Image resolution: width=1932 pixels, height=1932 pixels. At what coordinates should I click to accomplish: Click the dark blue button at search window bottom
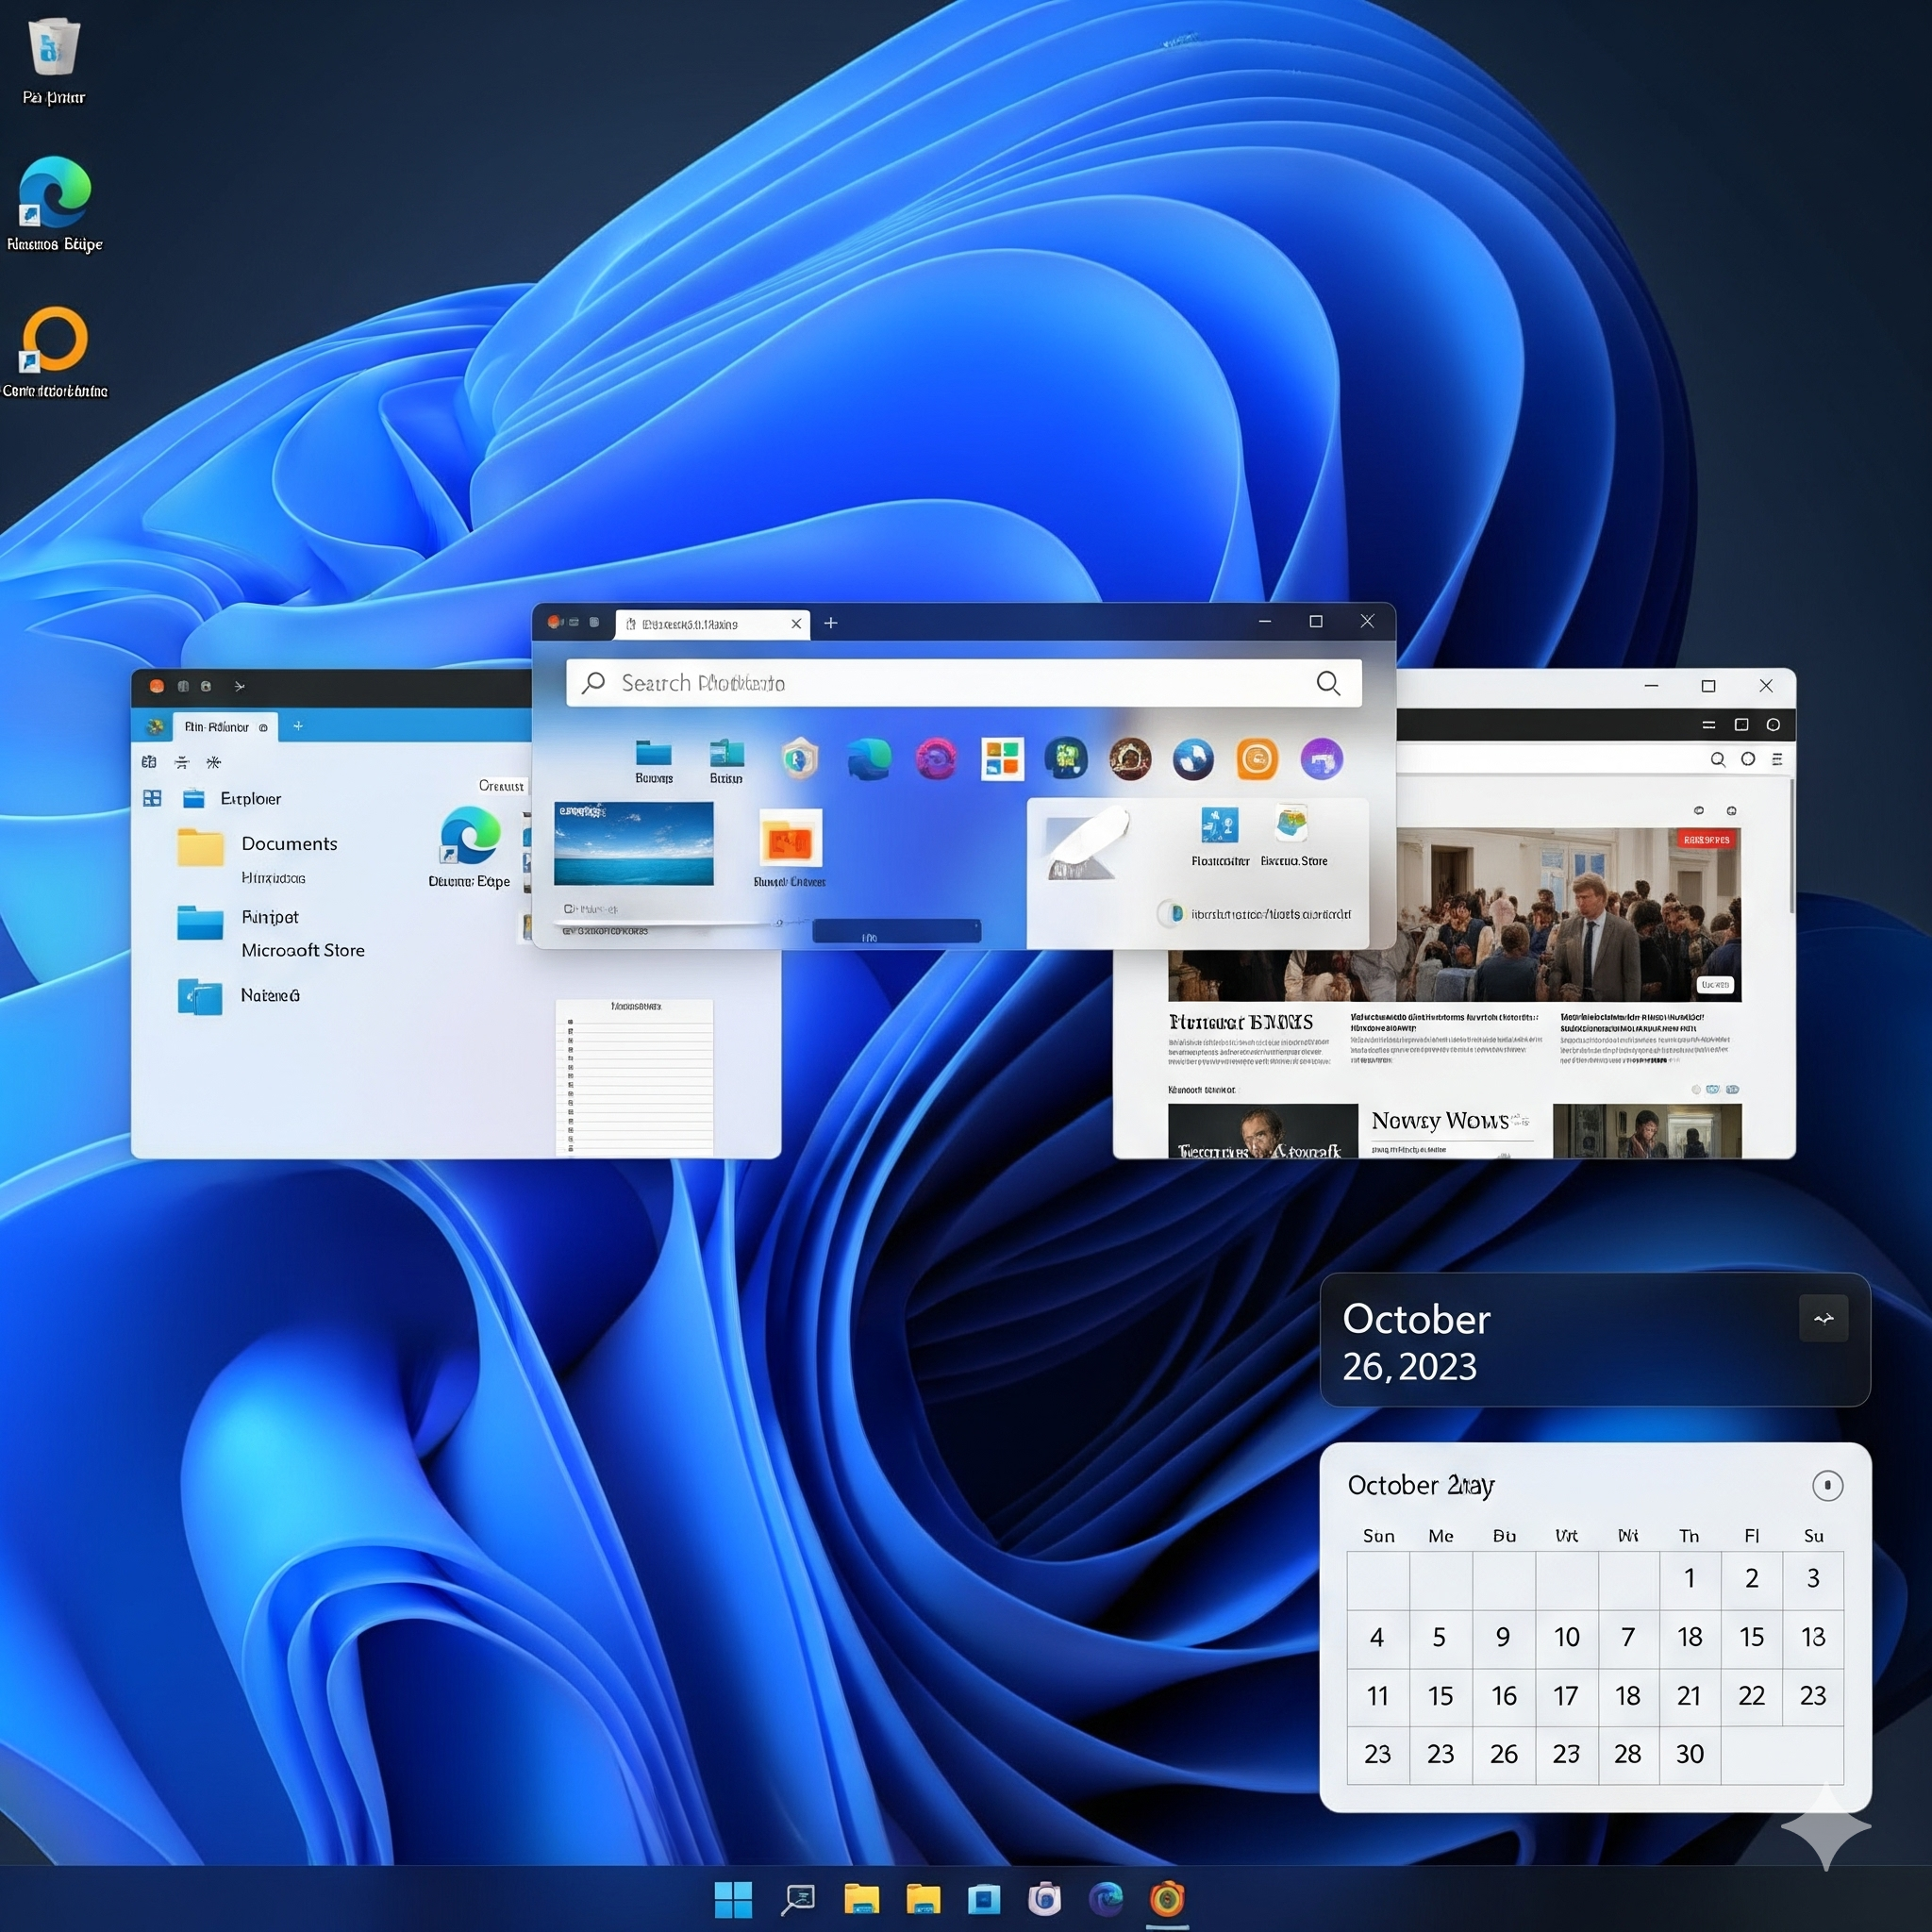(x=896, y=932)
